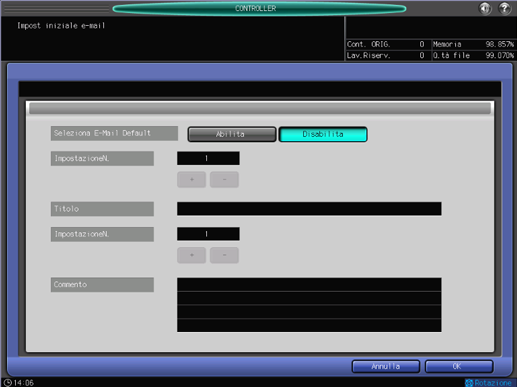
Task: Click the first ImpostazioneN. number field
Action: (x=208, y=158)
